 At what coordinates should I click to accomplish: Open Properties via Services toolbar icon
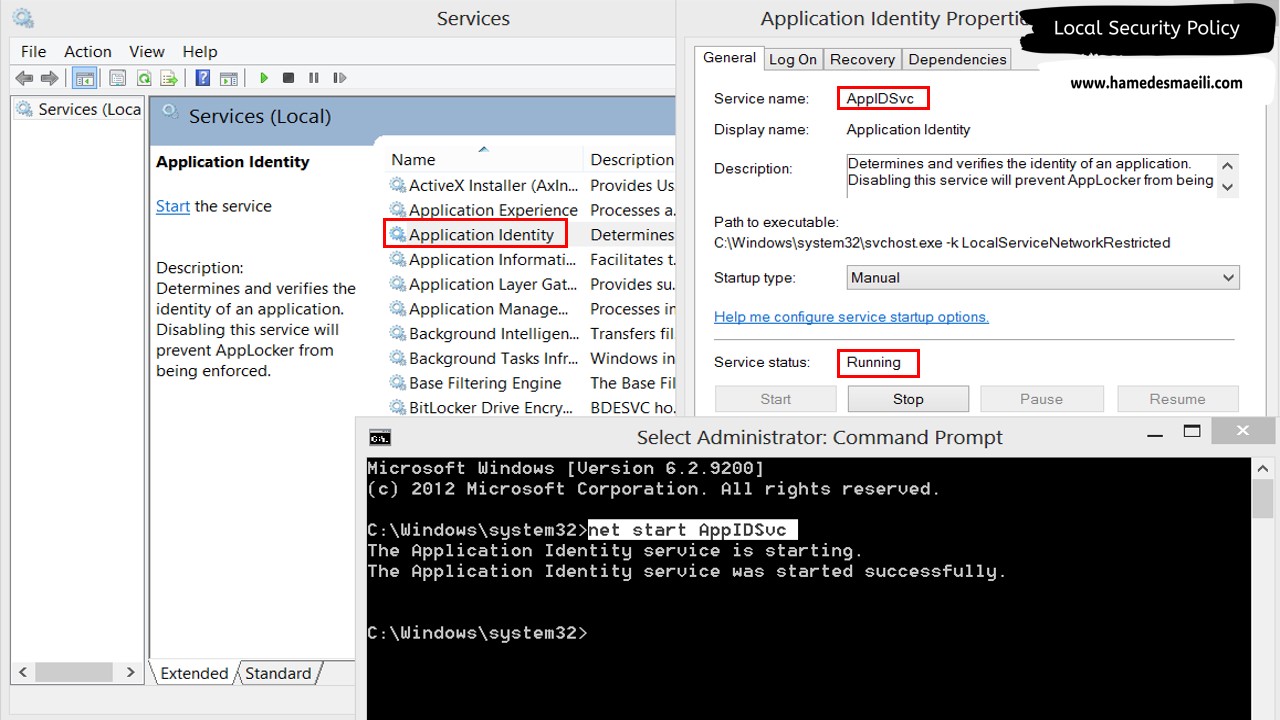pyautogui.click(x=118, y=78)
